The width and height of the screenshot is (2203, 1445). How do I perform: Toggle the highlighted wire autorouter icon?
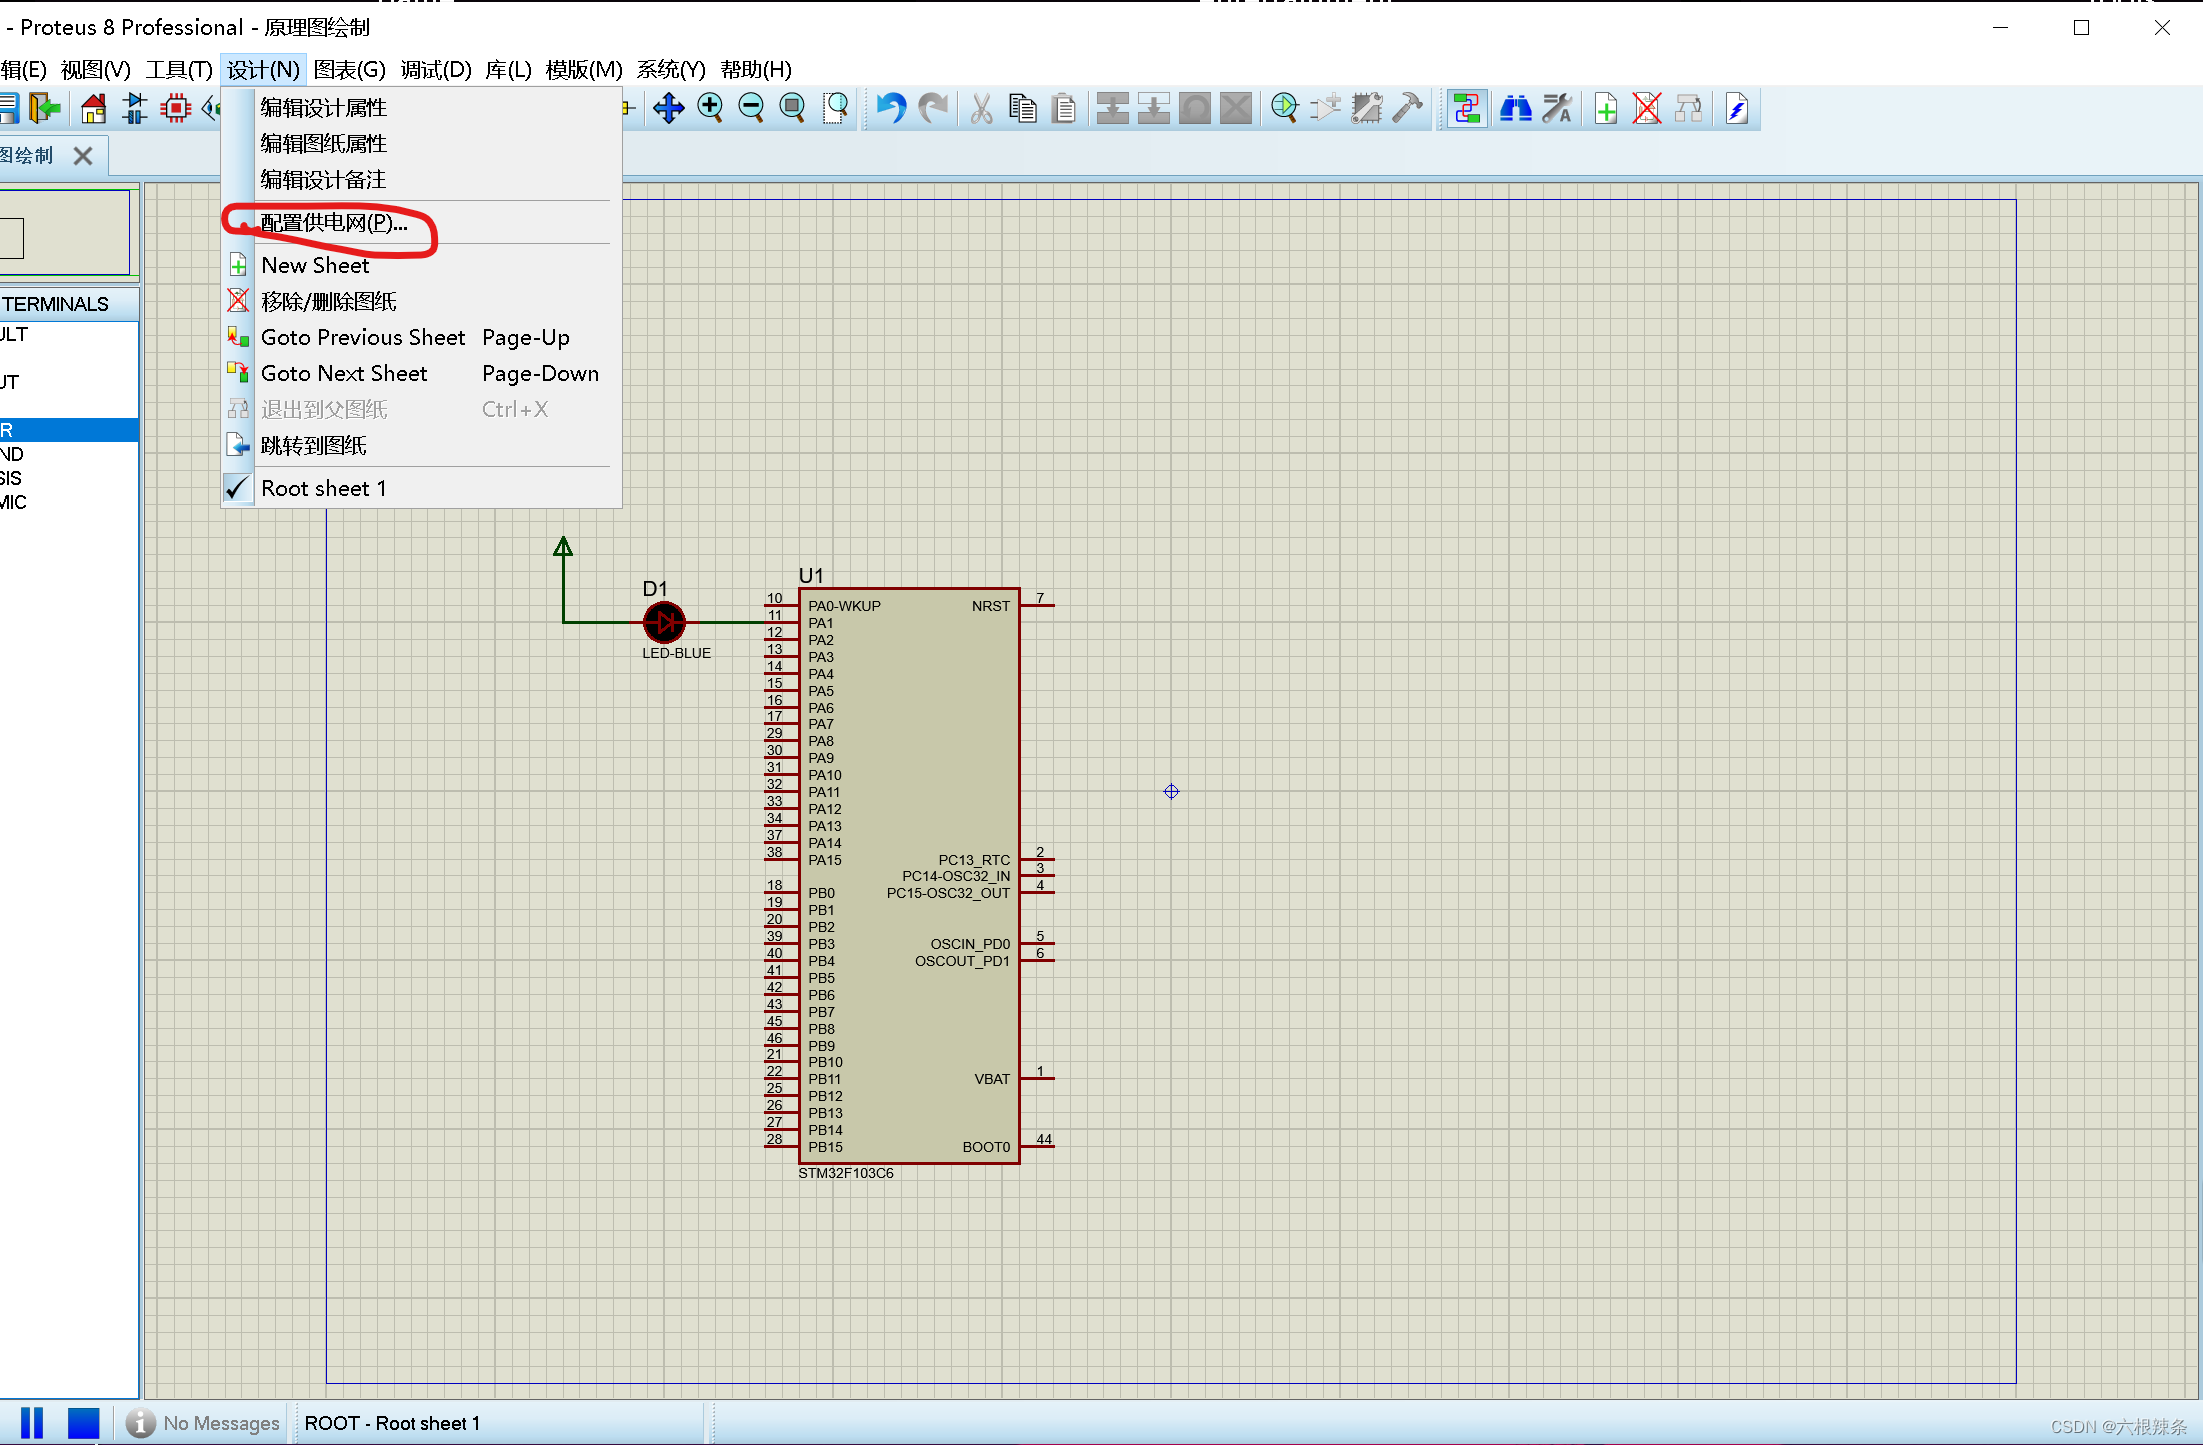tap(1467, 108)
